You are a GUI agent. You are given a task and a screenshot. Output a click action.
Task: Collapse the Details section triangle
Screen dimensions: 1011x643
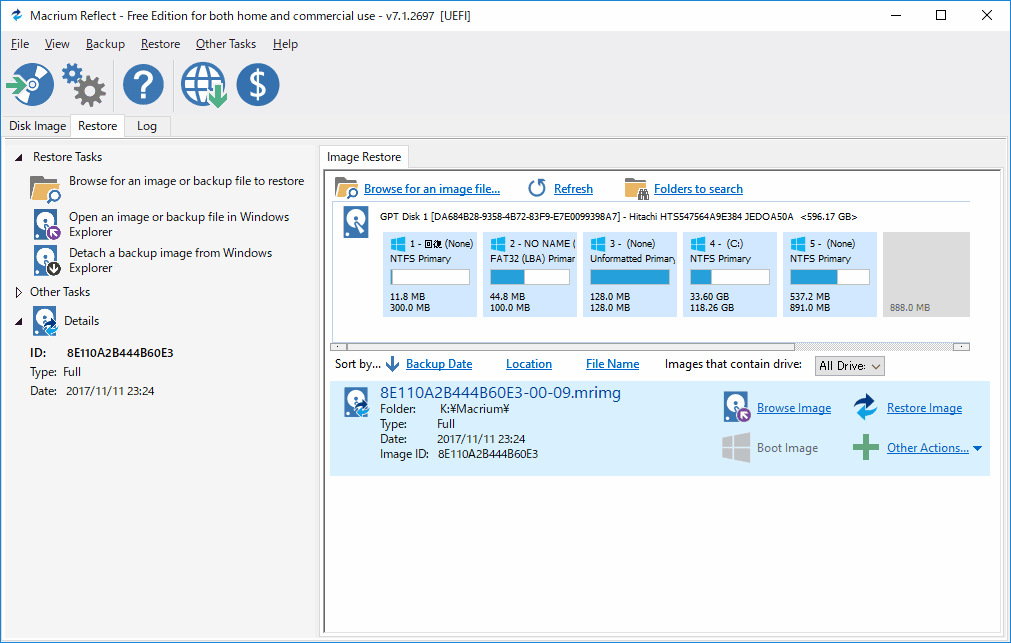[19, 321]
